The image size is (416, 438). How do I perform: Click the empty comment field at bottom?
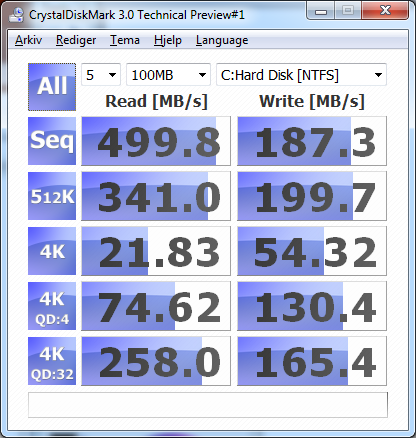click(x=208, y=405)
